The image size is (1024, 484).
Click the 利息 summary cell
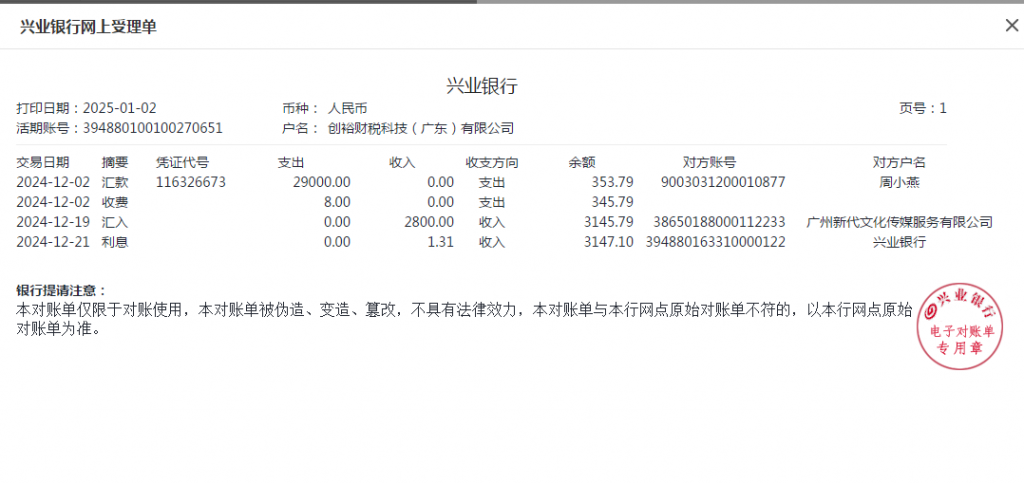115,242
